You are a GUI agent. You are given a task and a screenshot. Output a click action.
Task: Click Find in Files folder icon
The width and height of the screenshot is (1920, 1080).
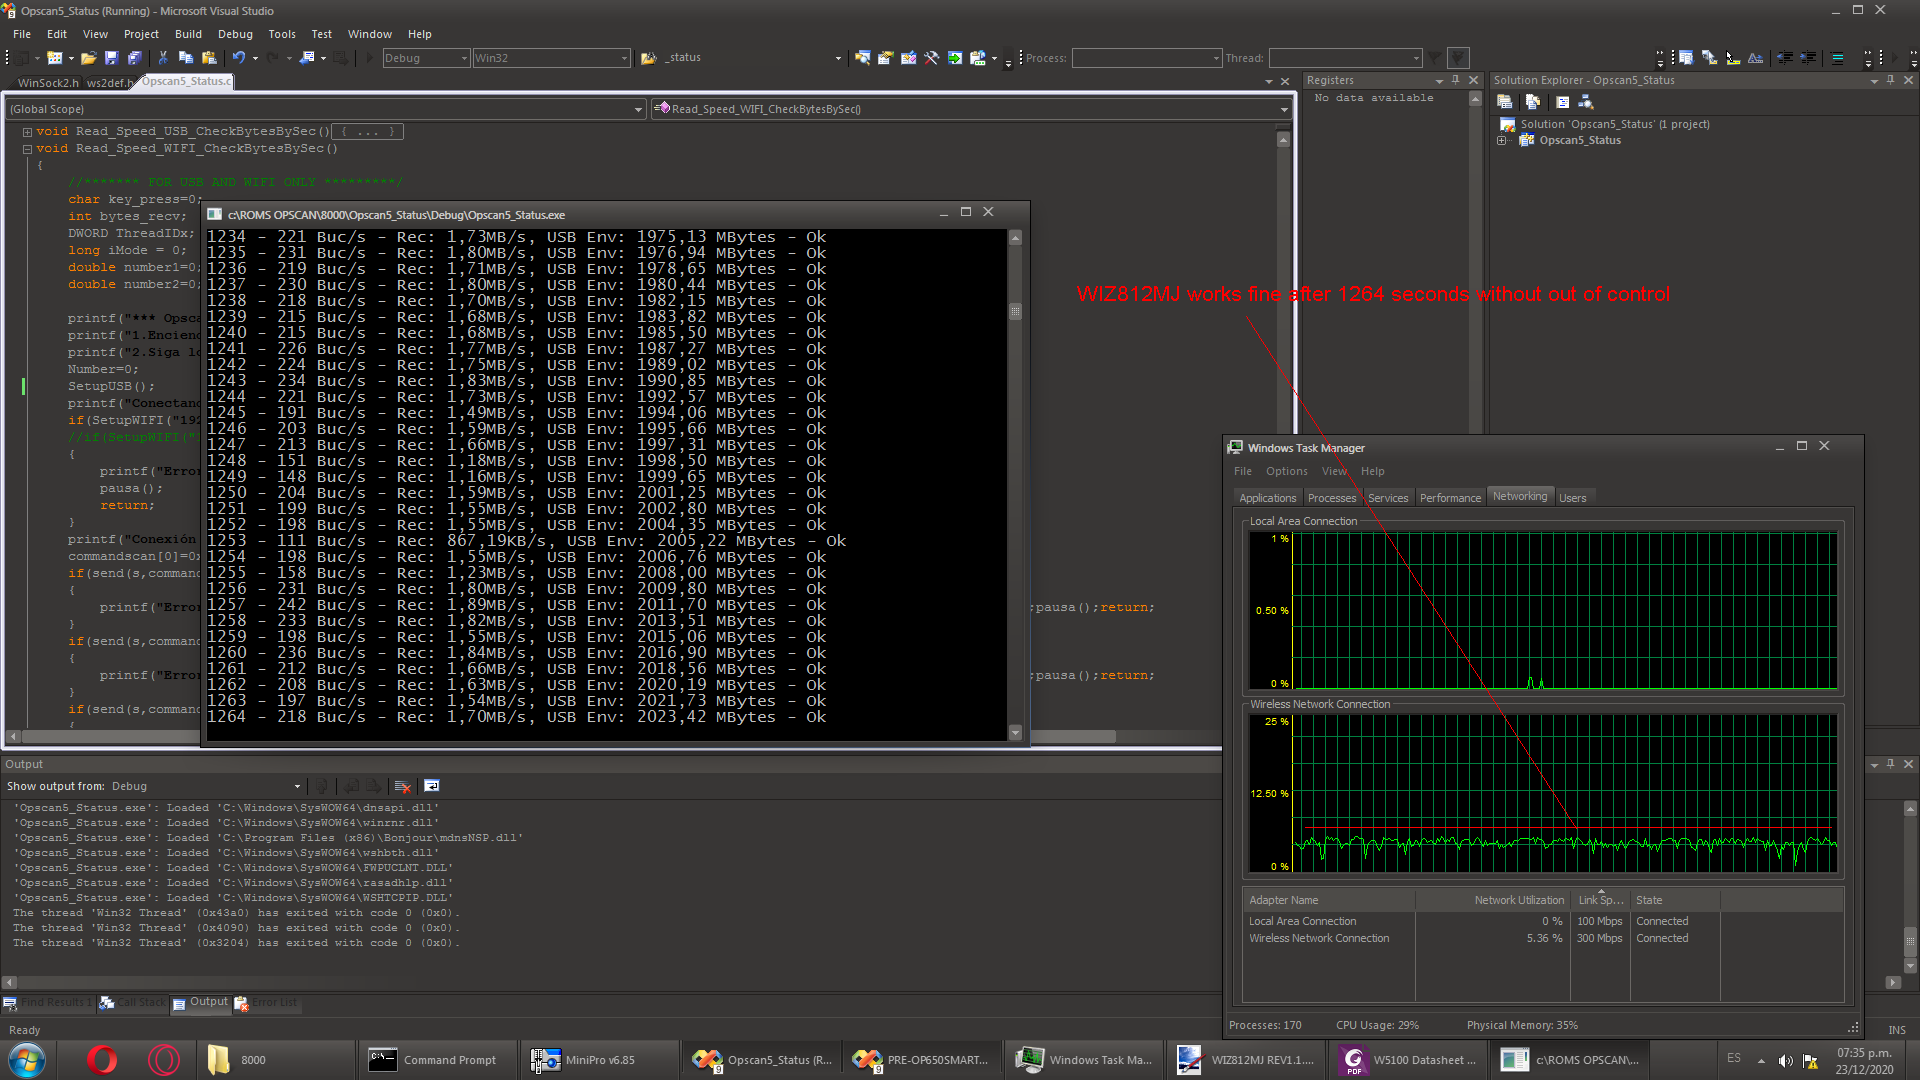click(x=648, y=58)
